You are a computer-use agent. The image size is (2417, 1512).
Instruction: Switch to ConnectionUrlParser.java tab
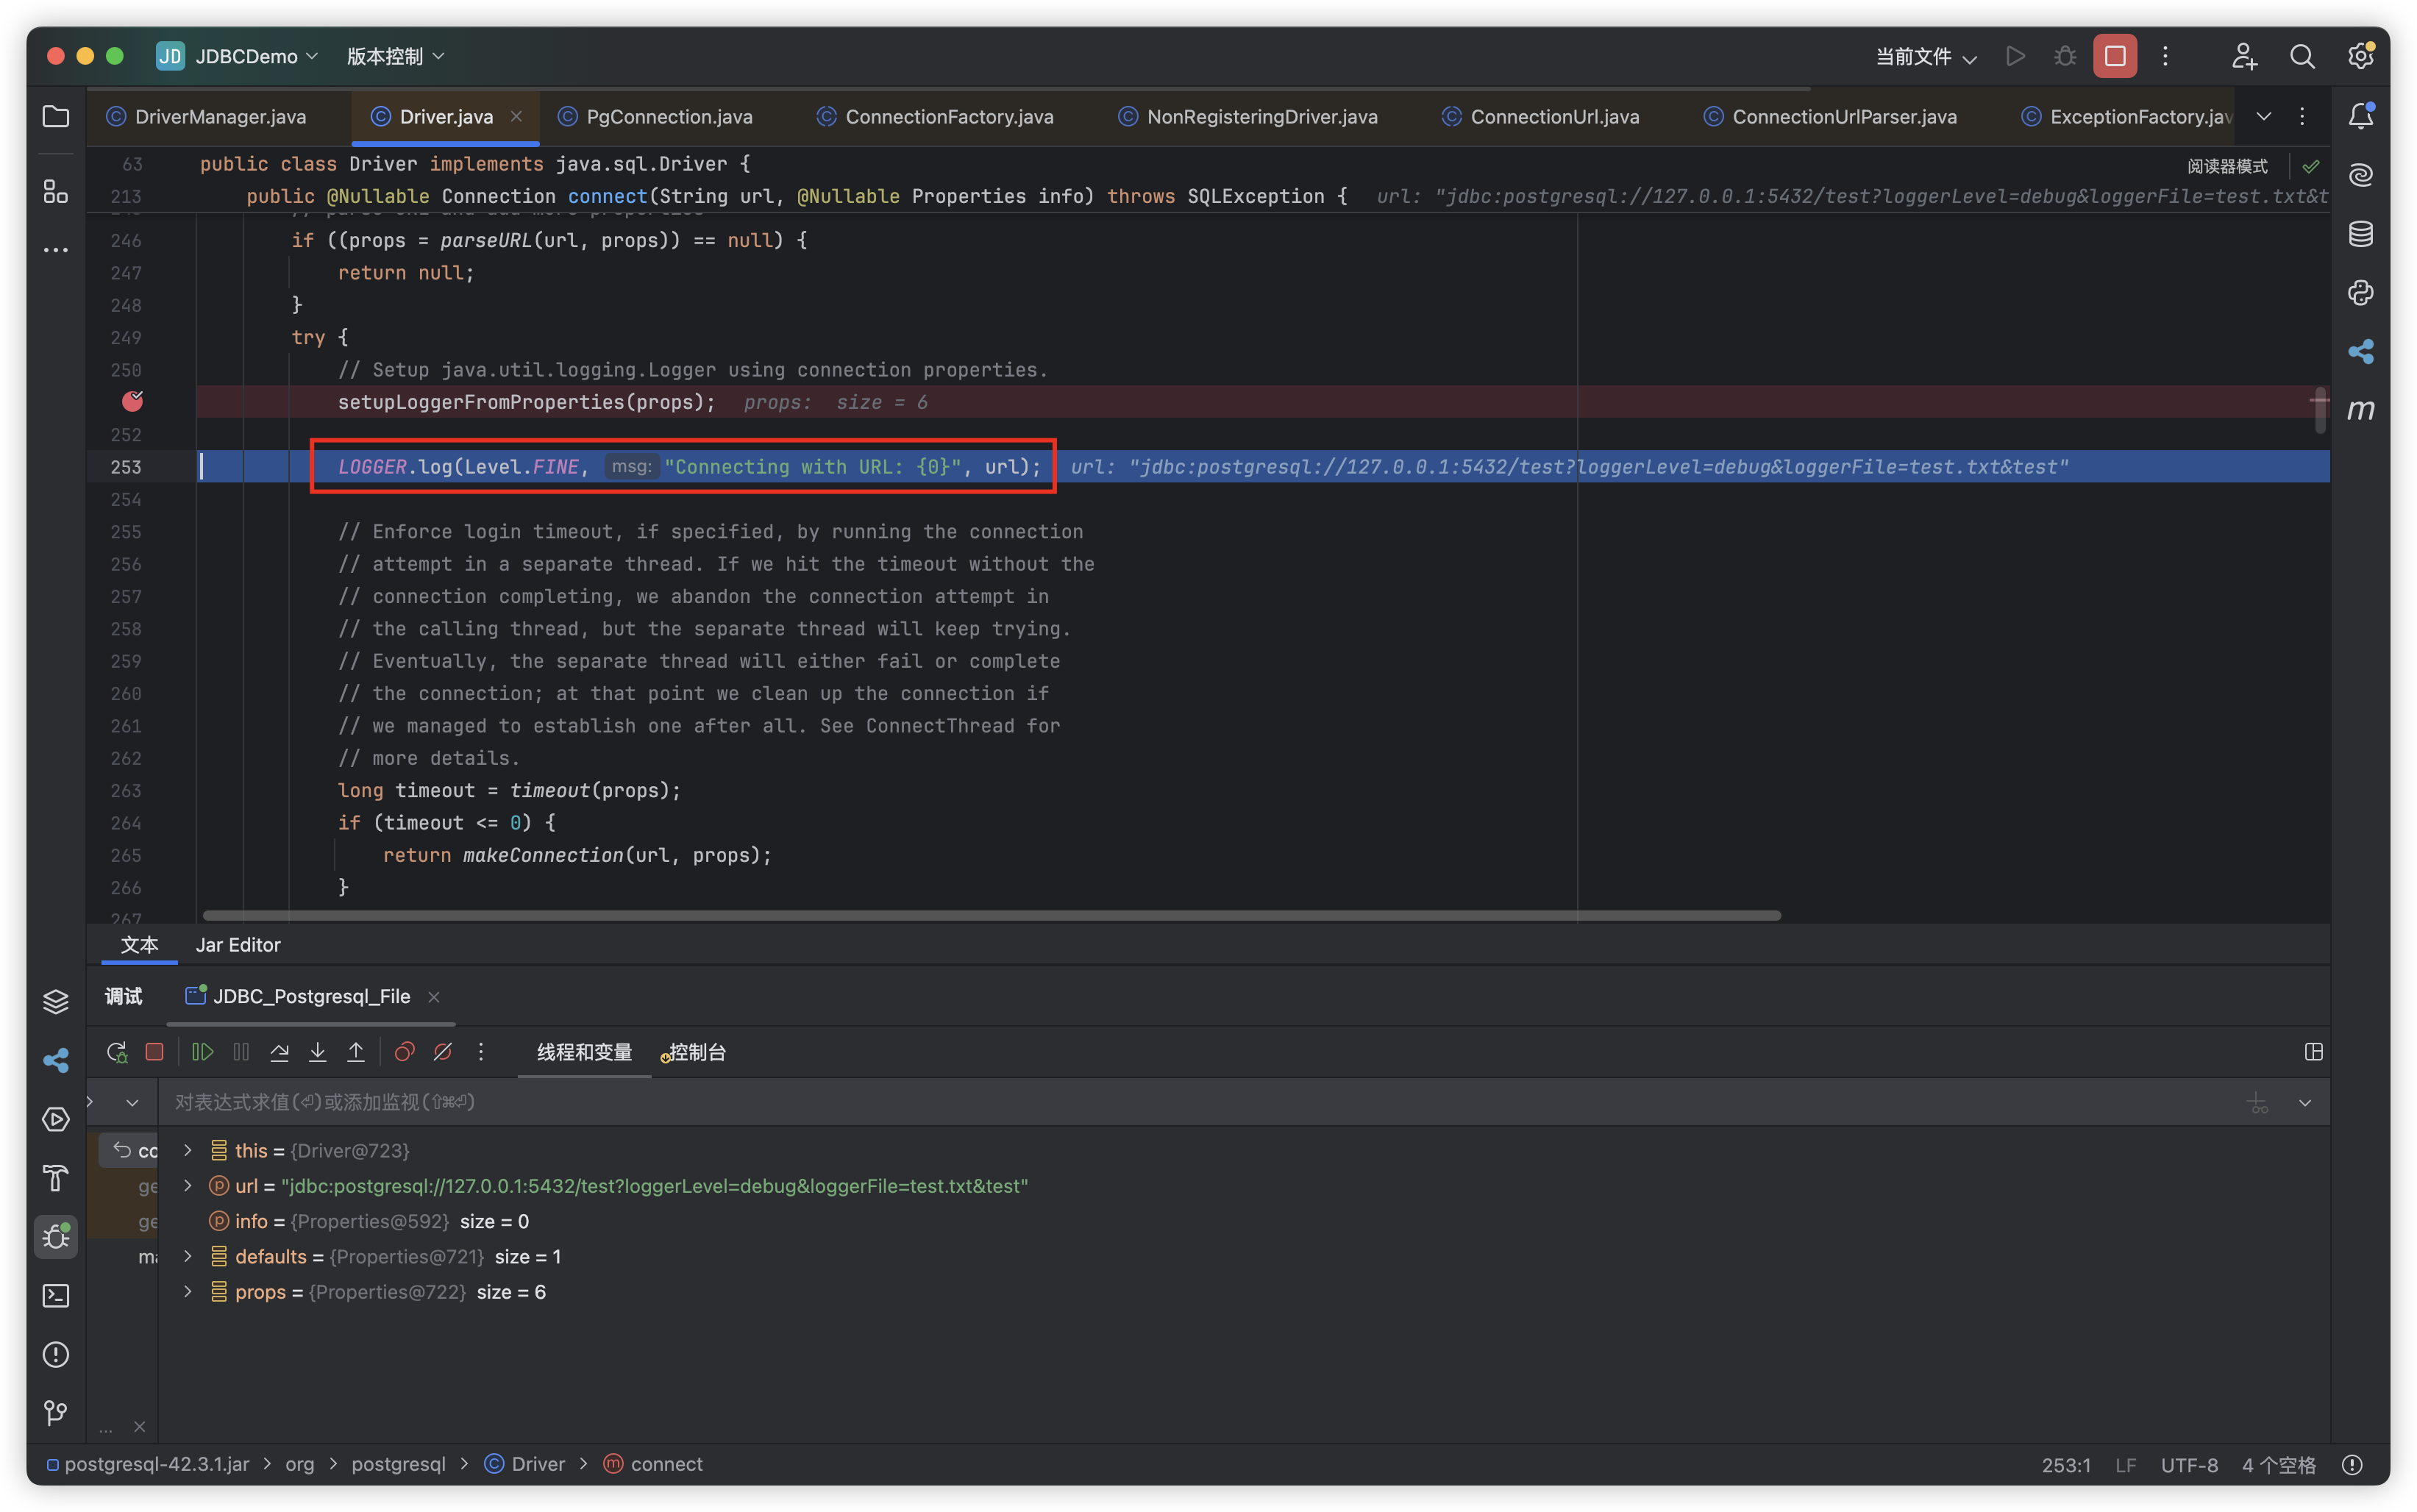pos(1830,117)
